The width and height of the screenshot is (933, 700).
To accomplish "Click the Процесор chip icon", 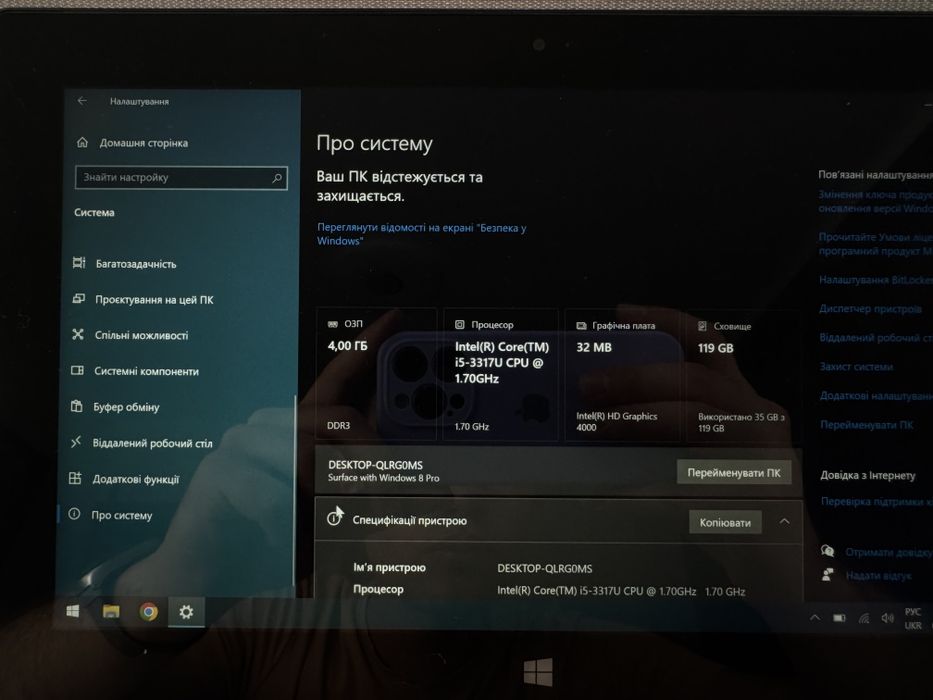I will click(x=459, y=324).
